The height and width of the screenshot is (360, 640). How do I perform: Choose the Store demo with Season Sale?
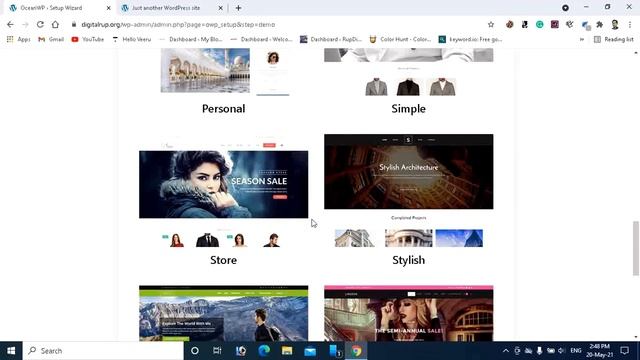224,192
